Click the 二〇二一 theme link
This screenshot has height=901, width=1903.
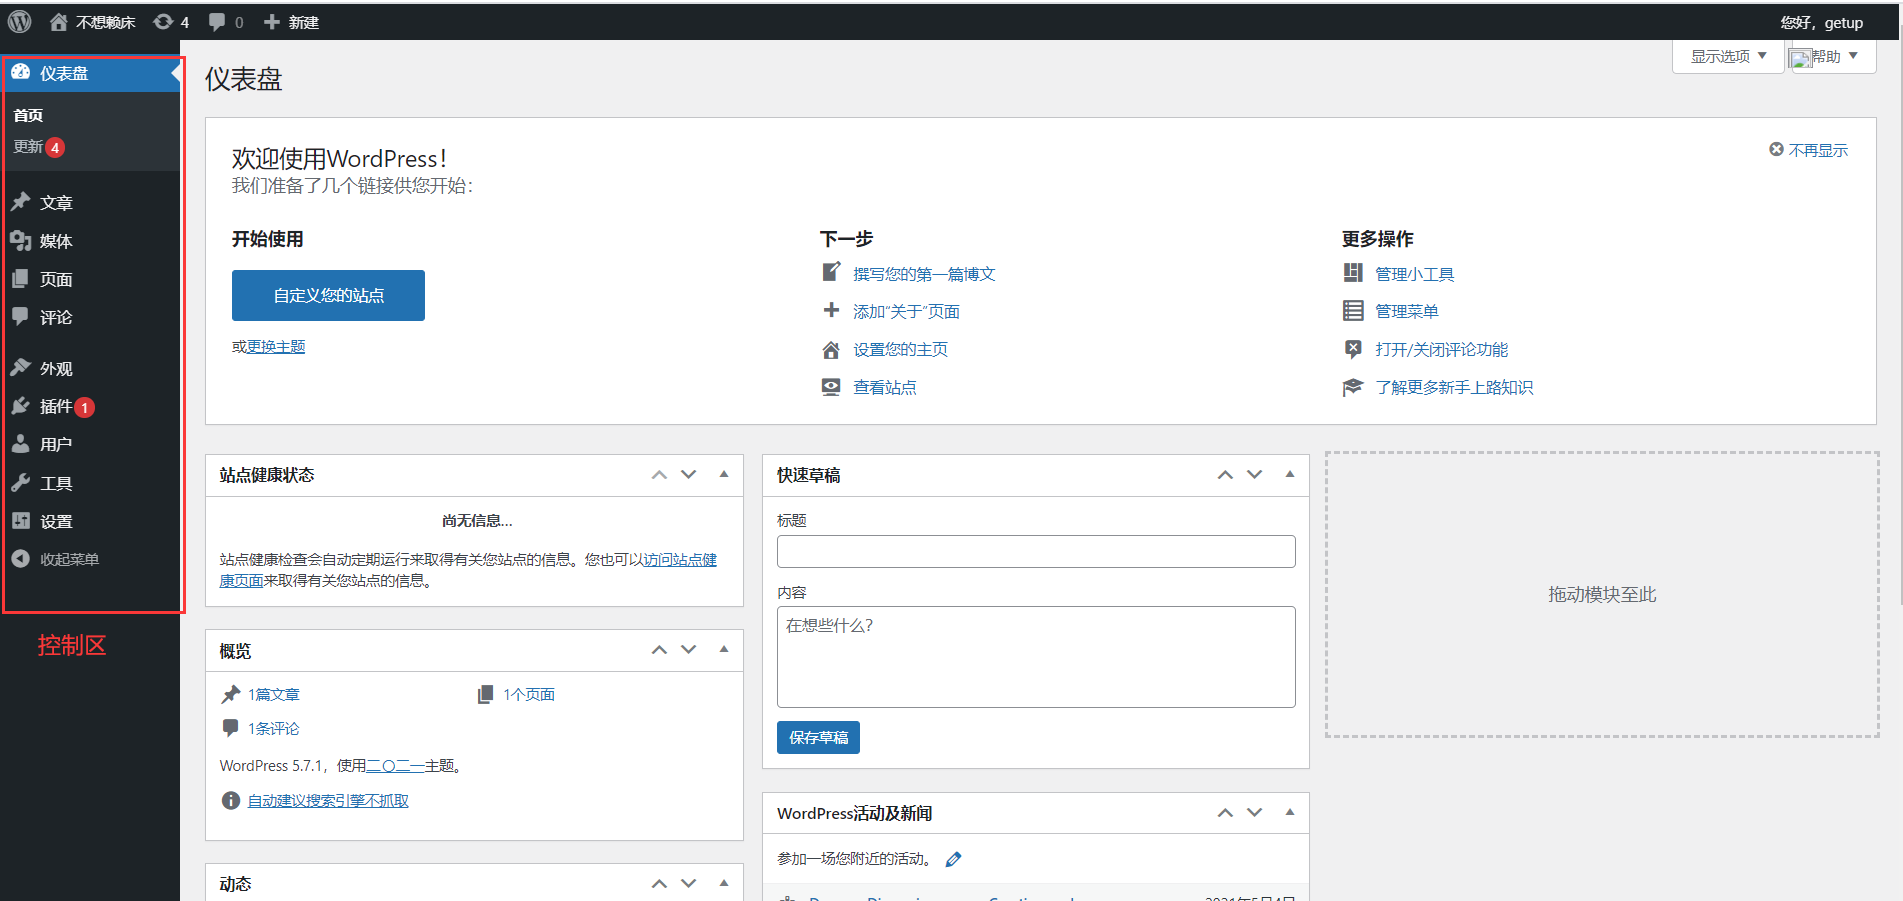pyautogui.click(x=395, y=766)
